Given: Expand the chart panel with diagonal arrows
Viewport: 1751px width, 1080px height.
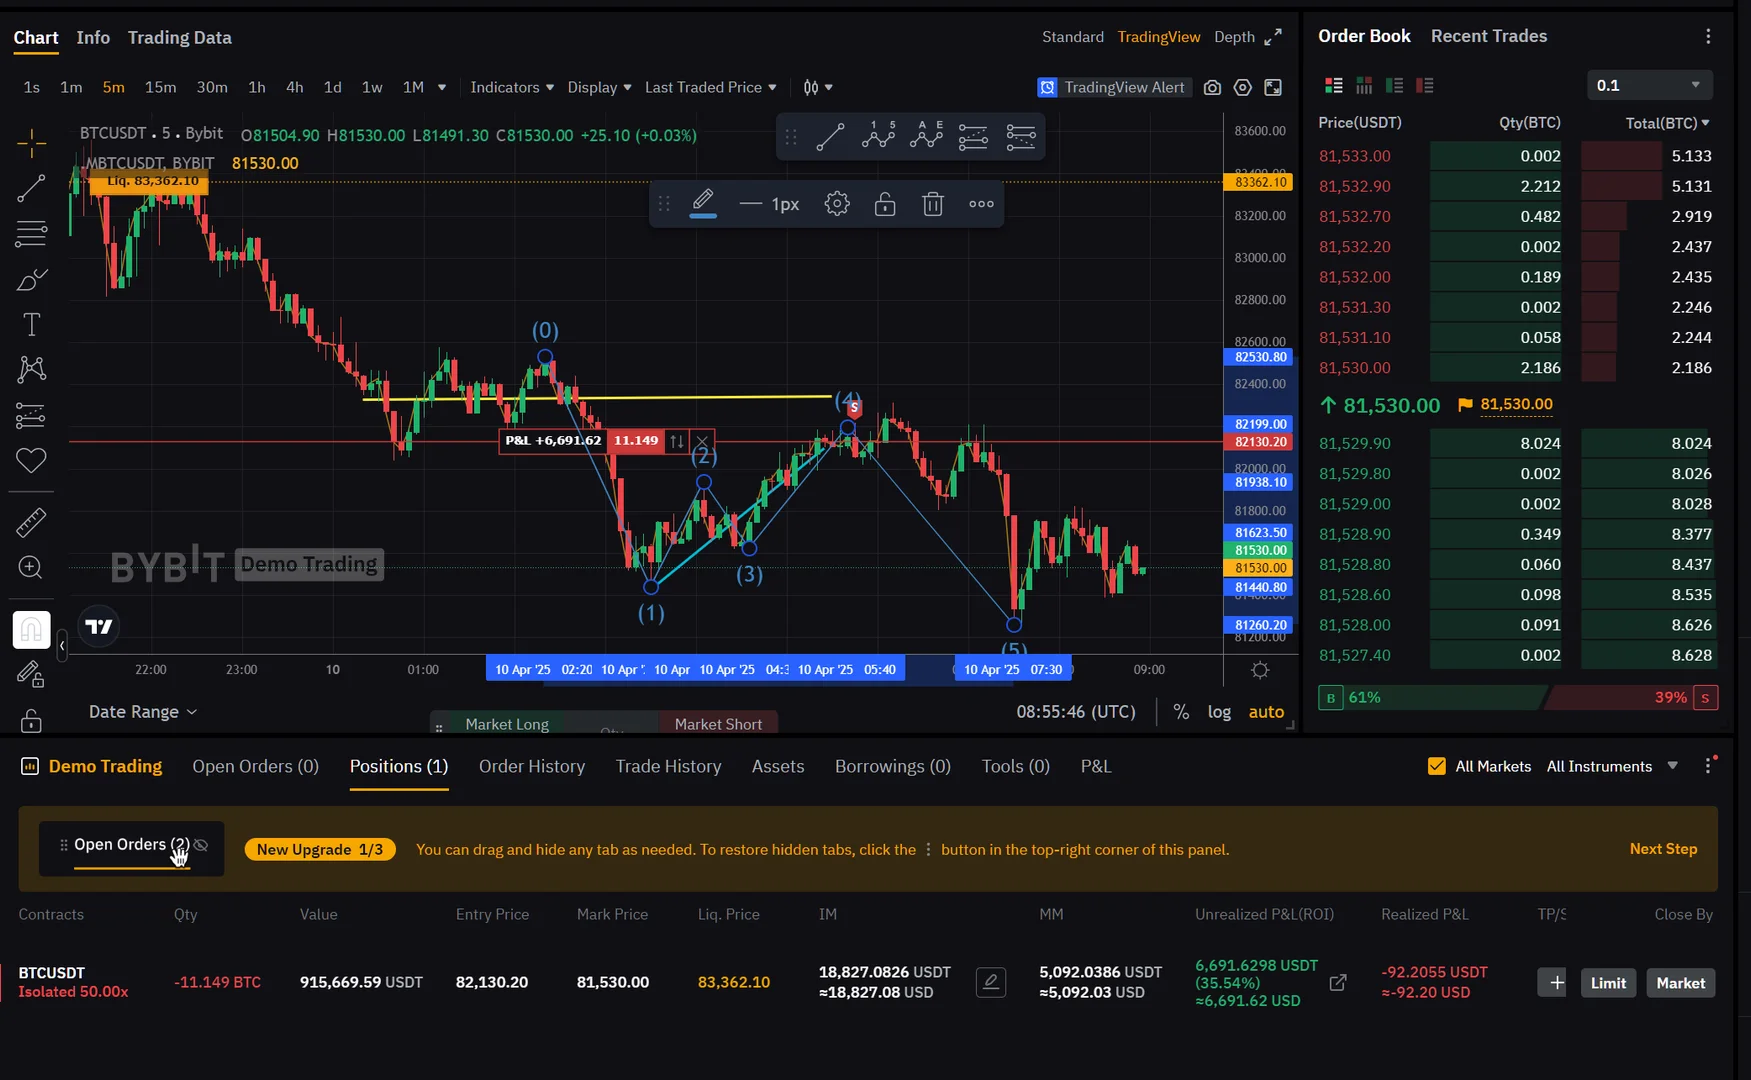Looking at the screenshot, I should [x=1273, y=37].
